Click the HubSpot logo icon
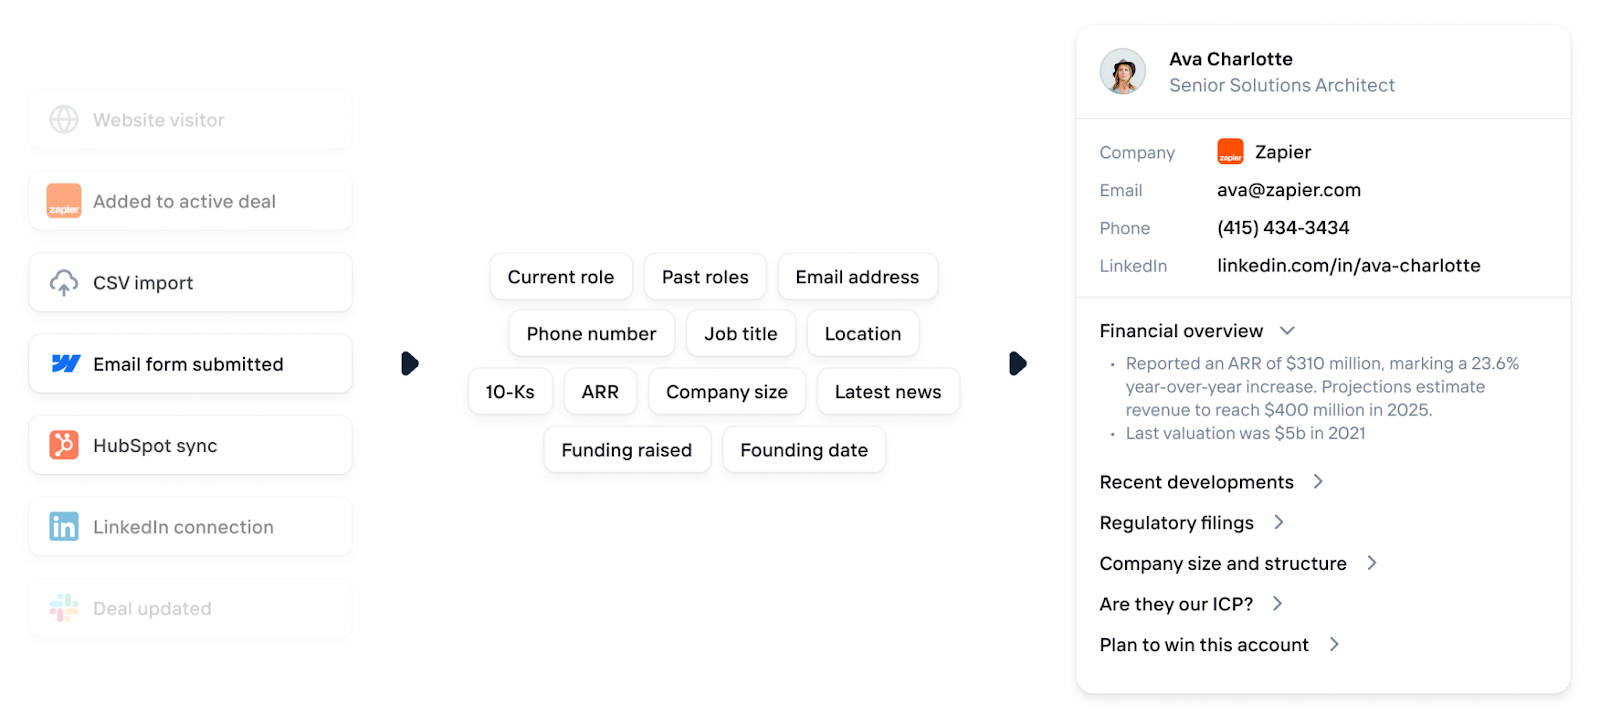The height and width of the screenshot is (727, 1600). pos(64,445)
